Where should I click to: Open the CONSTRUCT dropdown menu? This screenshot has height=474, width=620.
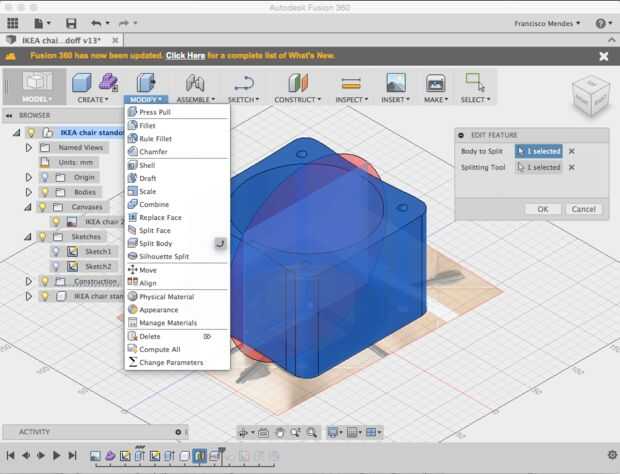(x=298, y=100)
